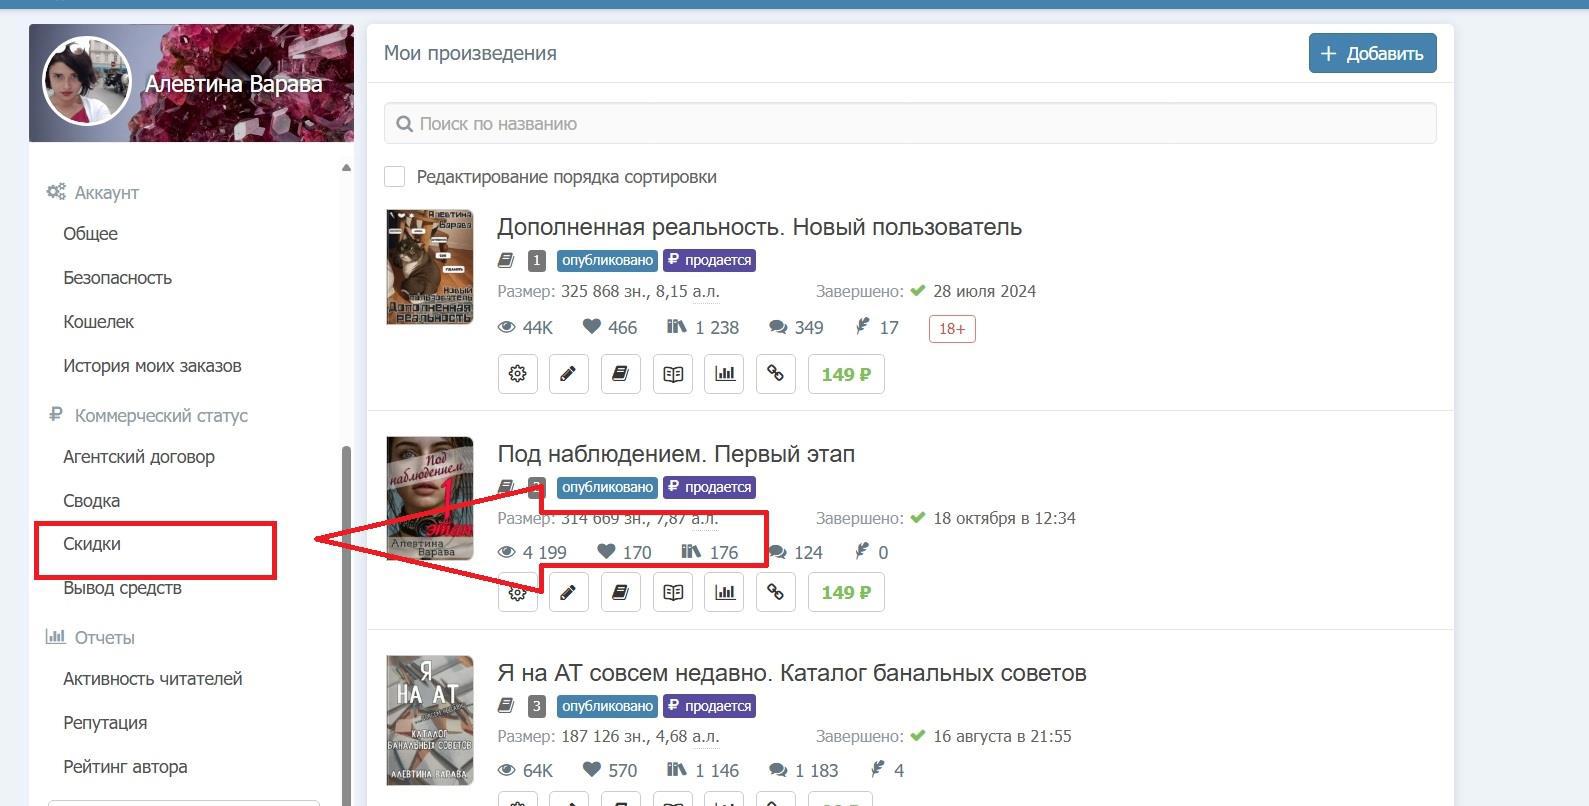Click the library icon showing 1 238
The width and height of the screenshot is (1589, 806).
click(676, 327)
